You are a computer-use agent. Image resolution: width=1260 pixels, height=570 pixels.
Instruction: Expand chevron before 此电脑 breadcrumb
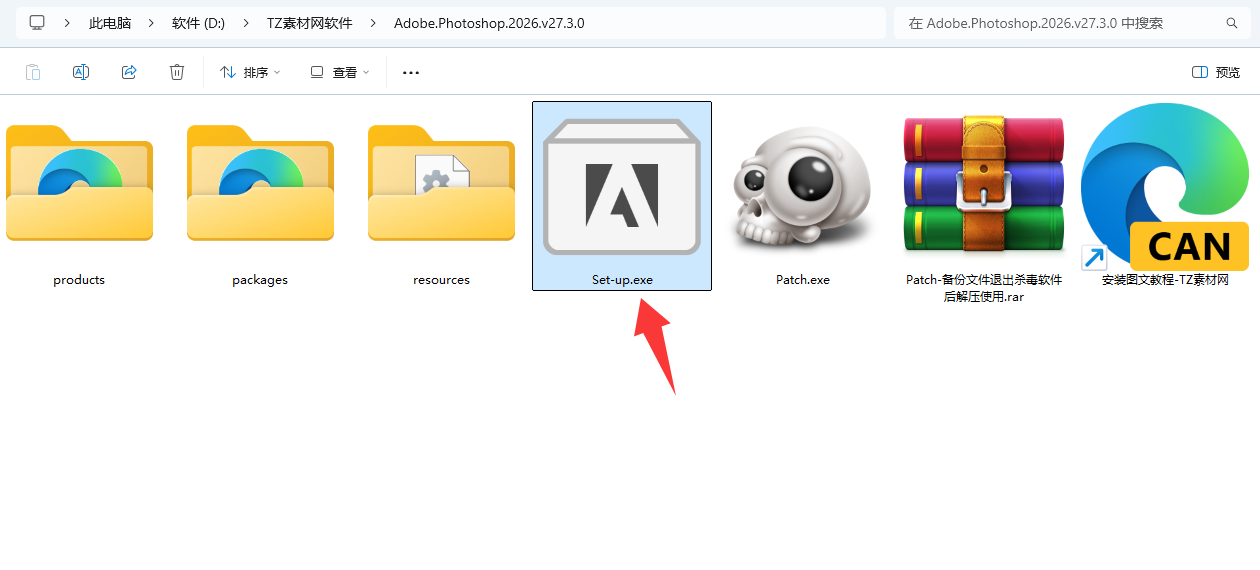tap(68, 23)
